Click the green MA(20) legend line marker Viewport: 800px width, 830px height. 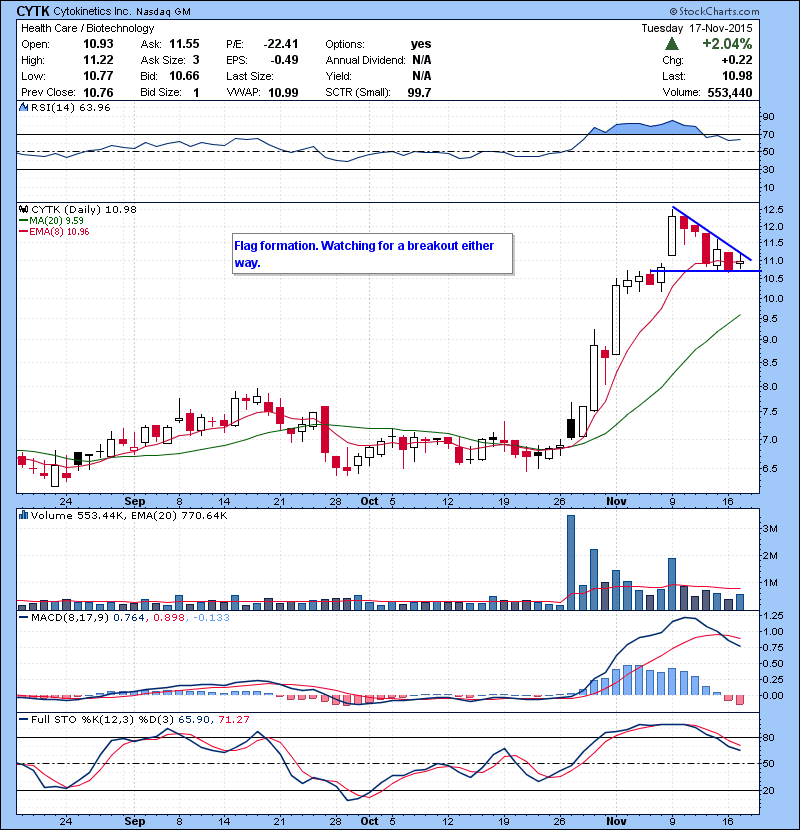coord(23,221)
